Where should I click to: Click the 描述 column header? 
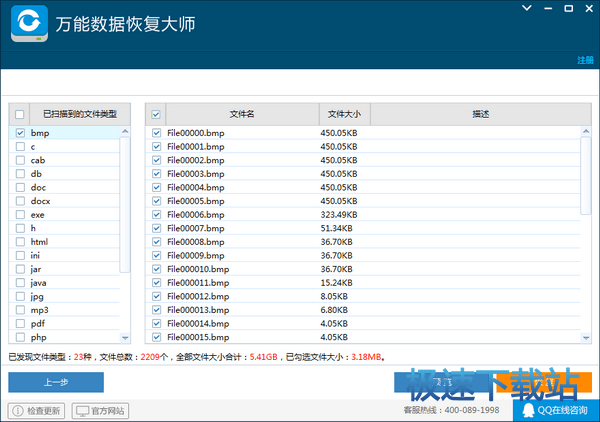(x=481, y=114)
